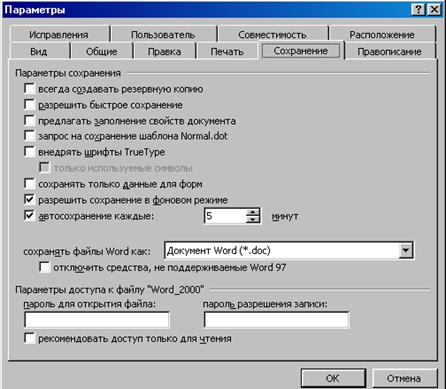Image resolution: width=446 pixels, height=389 pixels.
Task: Switch to the Вид tab
Action: (x=38, y=51)
